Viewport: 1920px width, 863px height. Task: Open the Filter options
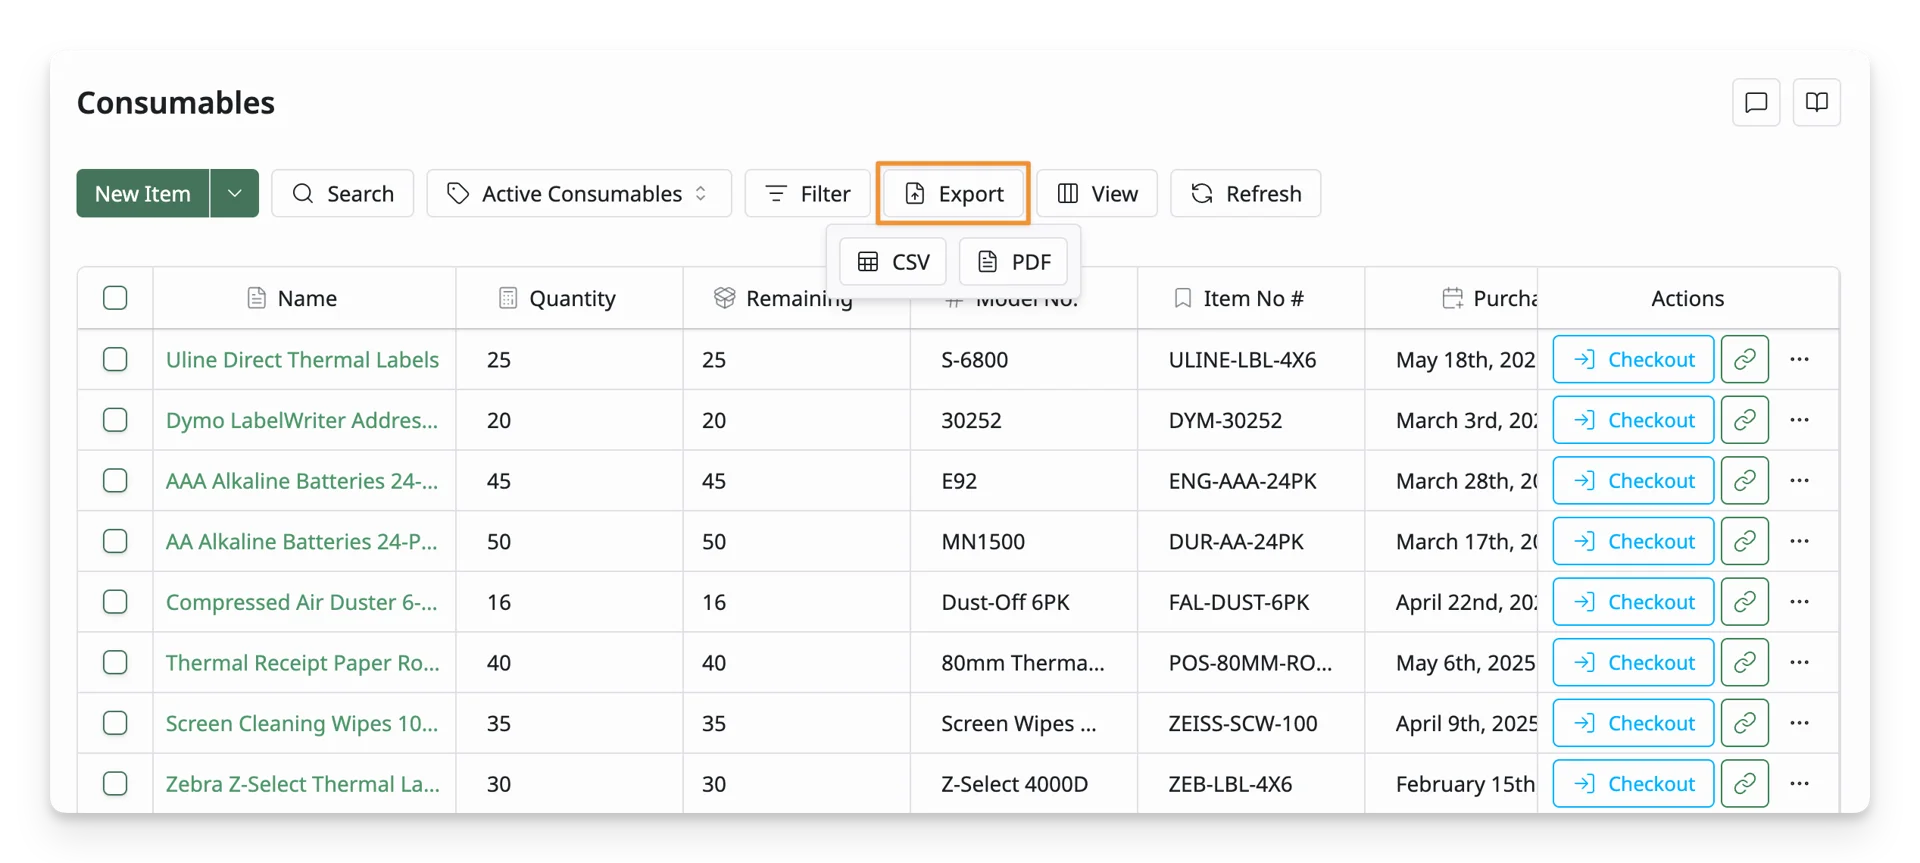coord(807,193)
